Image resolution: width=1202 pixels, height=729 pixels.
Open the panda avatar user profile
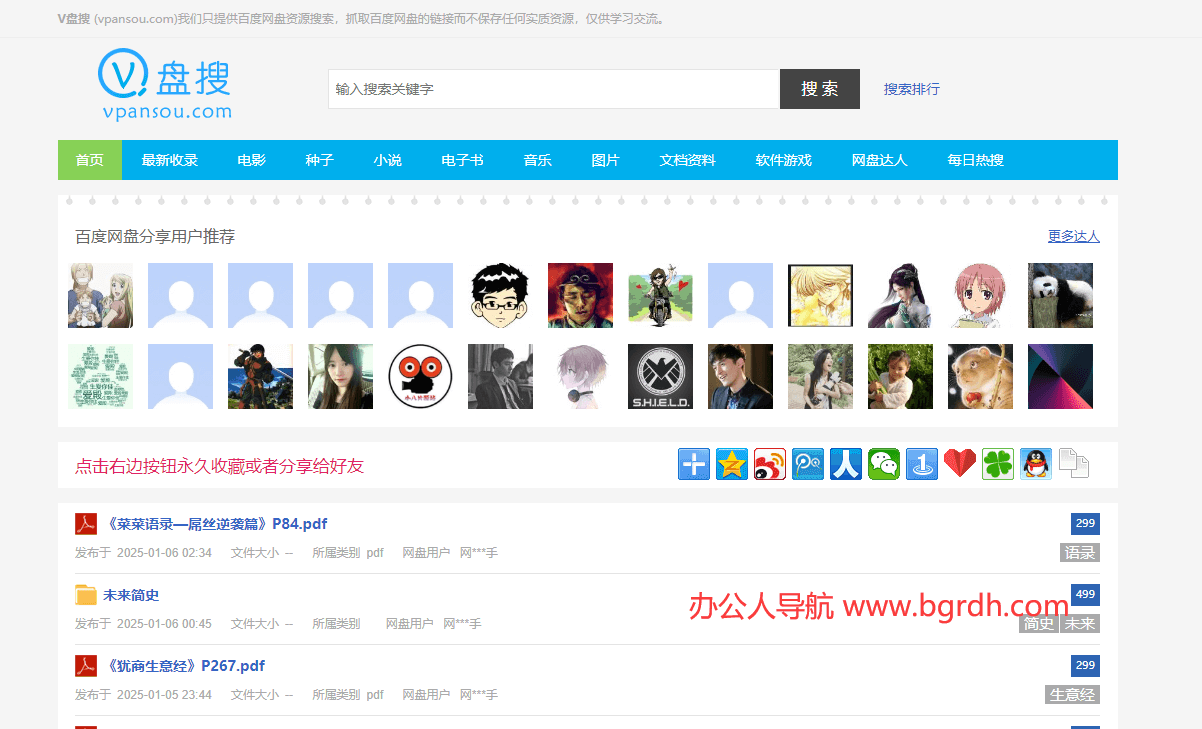(1060, 295)
